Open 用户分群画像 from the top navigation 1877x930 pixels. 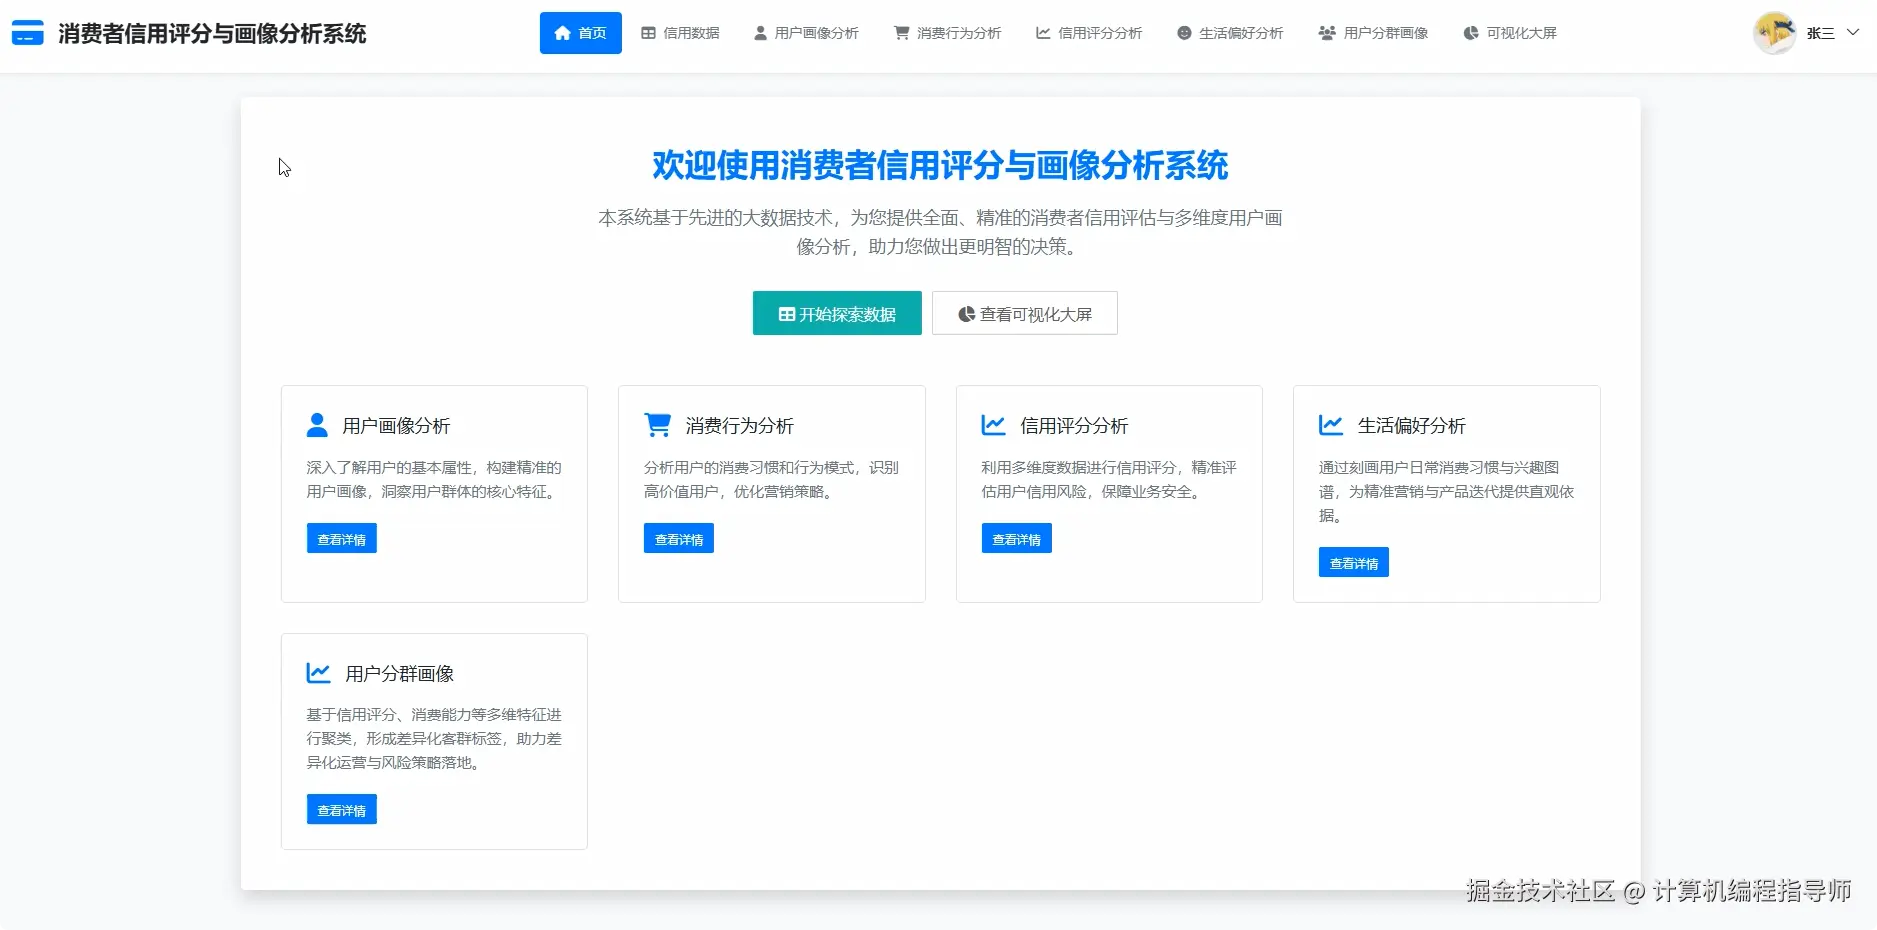pyautogui.click(x=1373, y=33)
